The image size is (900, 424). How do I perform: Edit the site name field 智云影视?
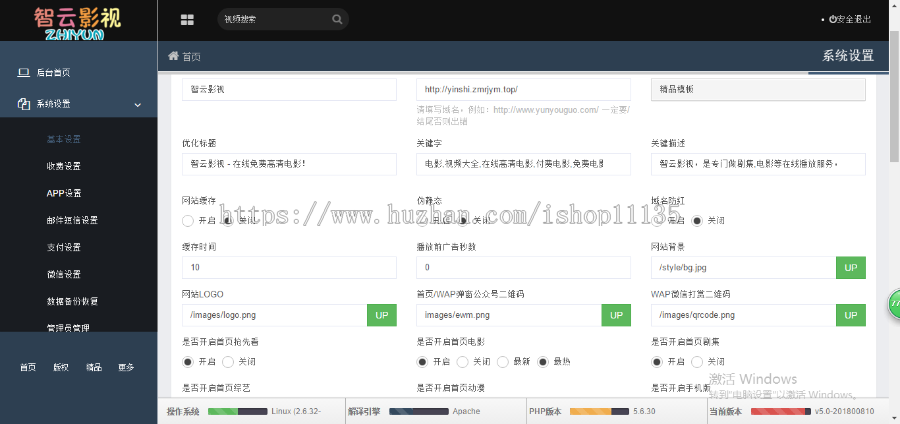[289, 90]
